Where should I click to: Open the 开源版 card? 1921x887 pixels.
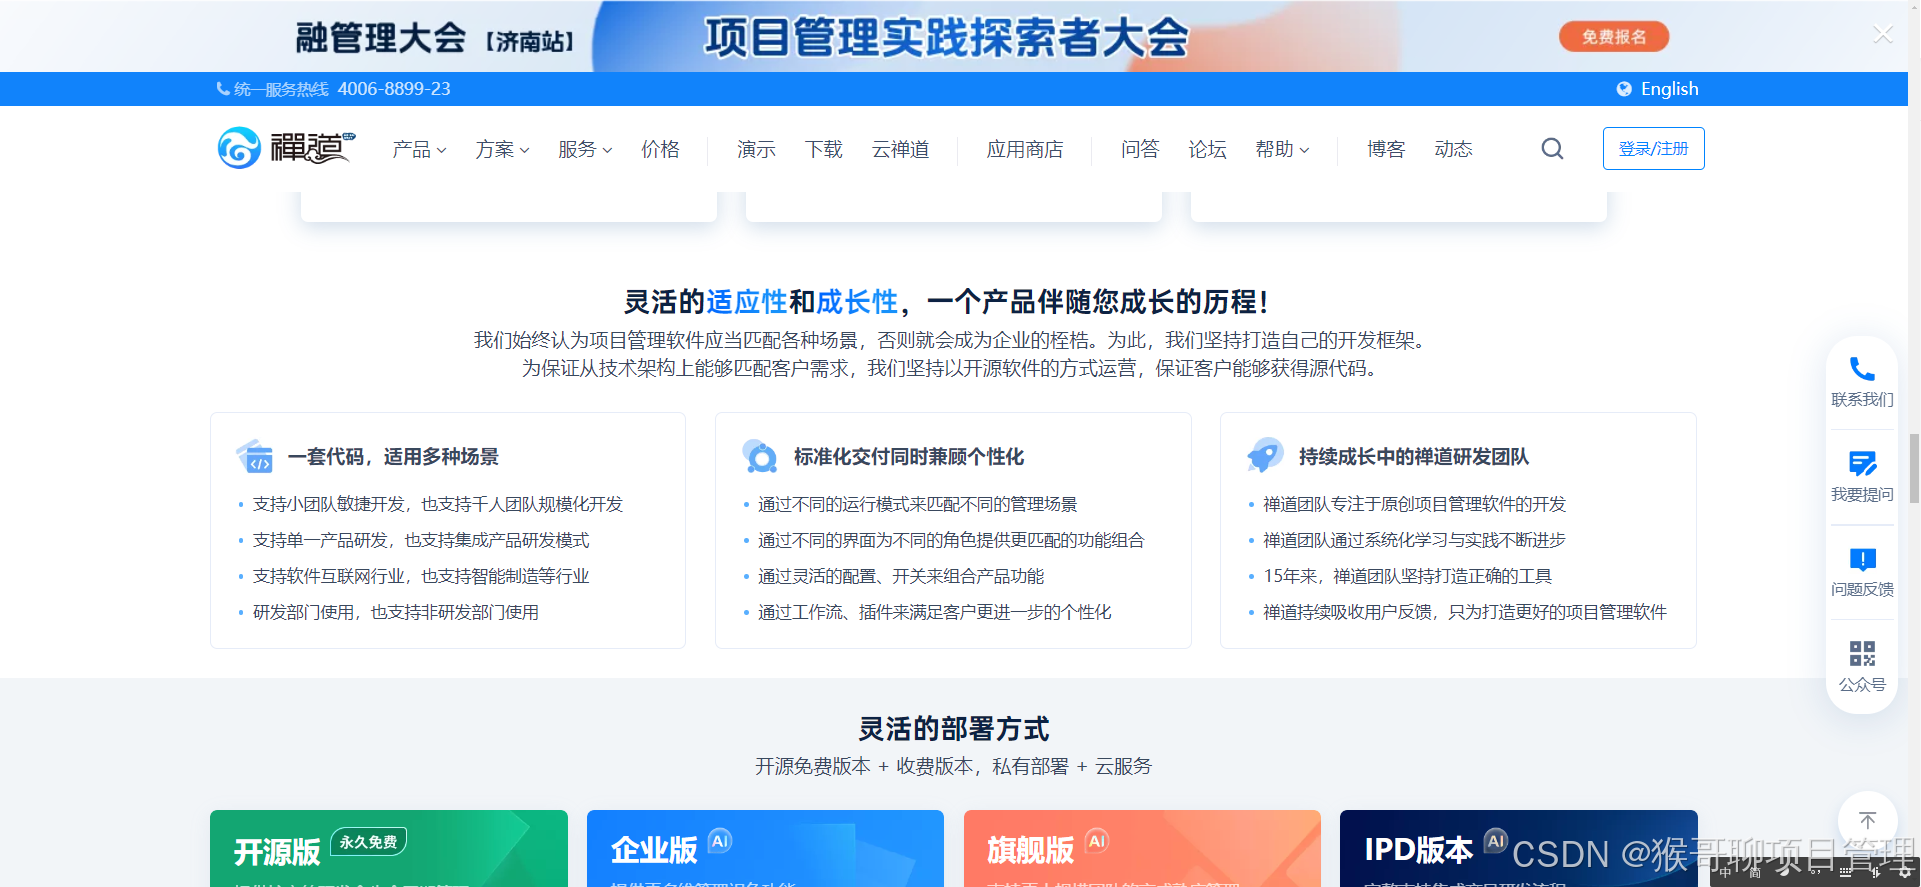(389, 848)
